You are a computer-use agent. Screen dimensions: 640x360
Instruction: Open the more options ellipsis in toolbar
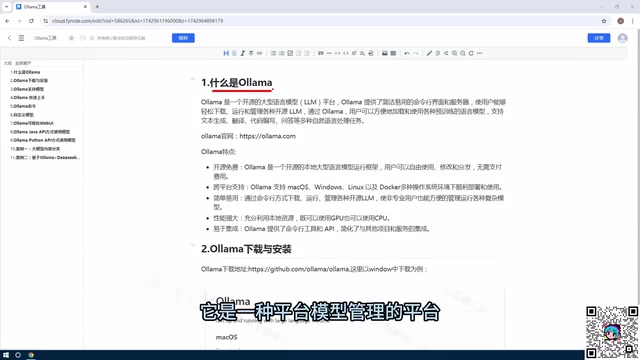click(480, 53)
